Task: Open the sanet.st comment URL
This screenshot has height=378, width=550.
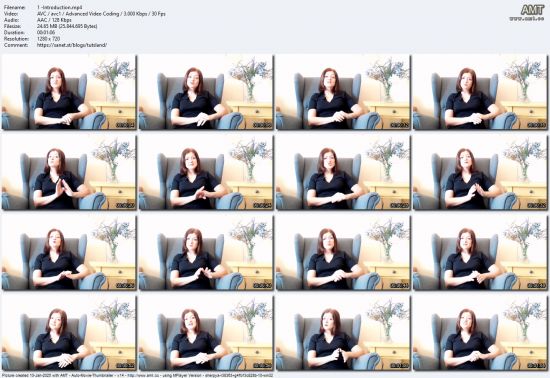Action: (72, 45)
